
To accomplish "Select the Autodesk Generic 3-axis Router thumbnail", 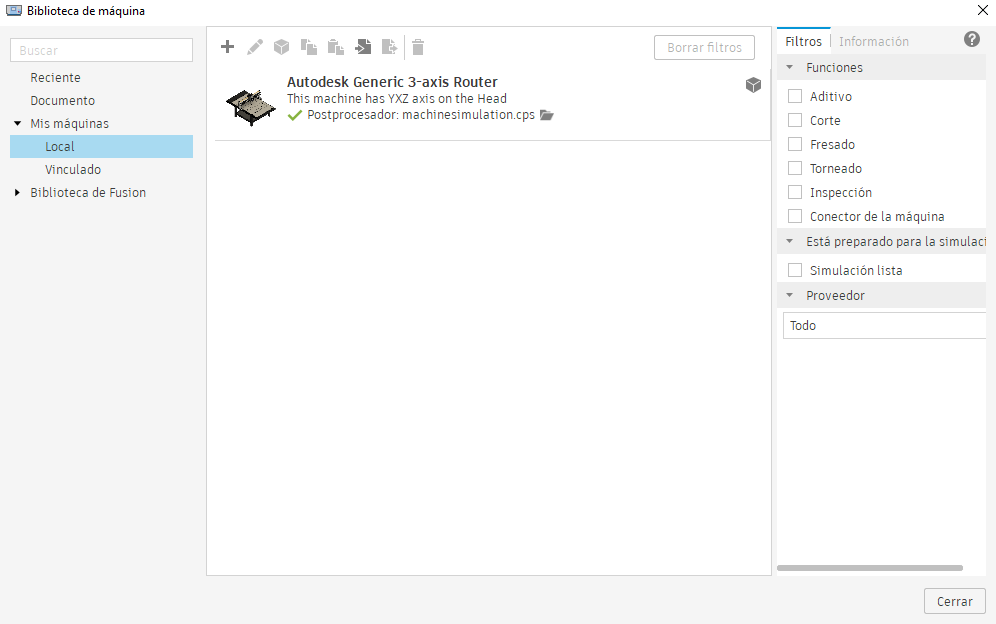I will click(250, 106).
